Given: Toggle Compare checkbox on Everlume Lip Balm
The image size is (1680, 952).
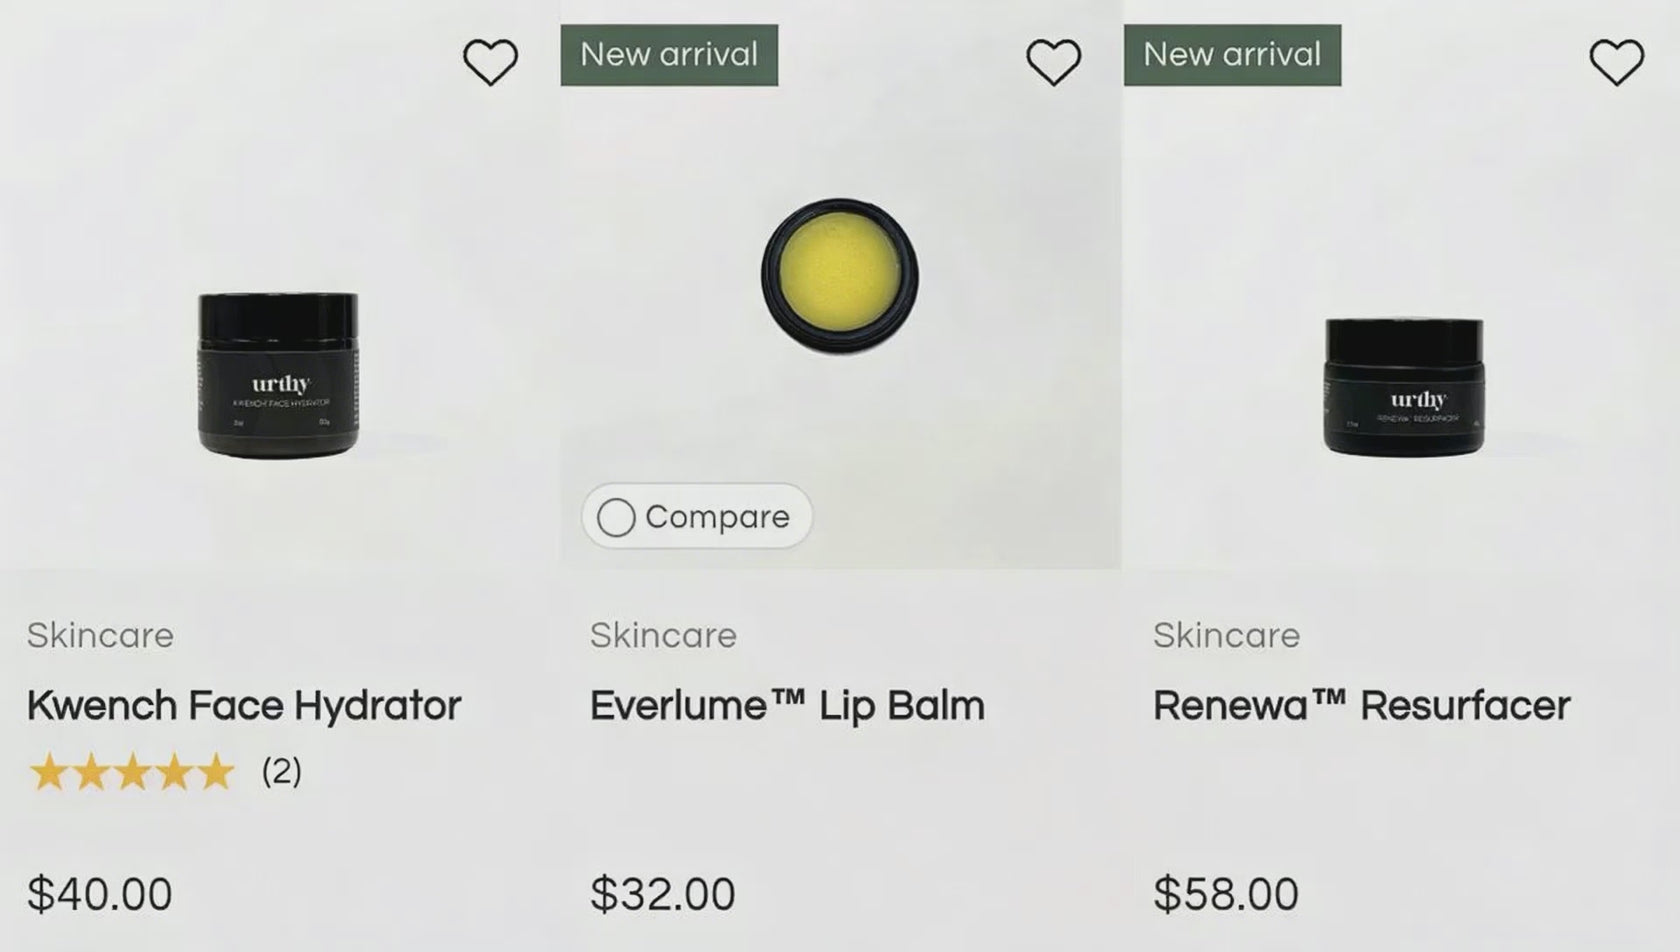Looking at the screenshot, I should pos(616,517).
